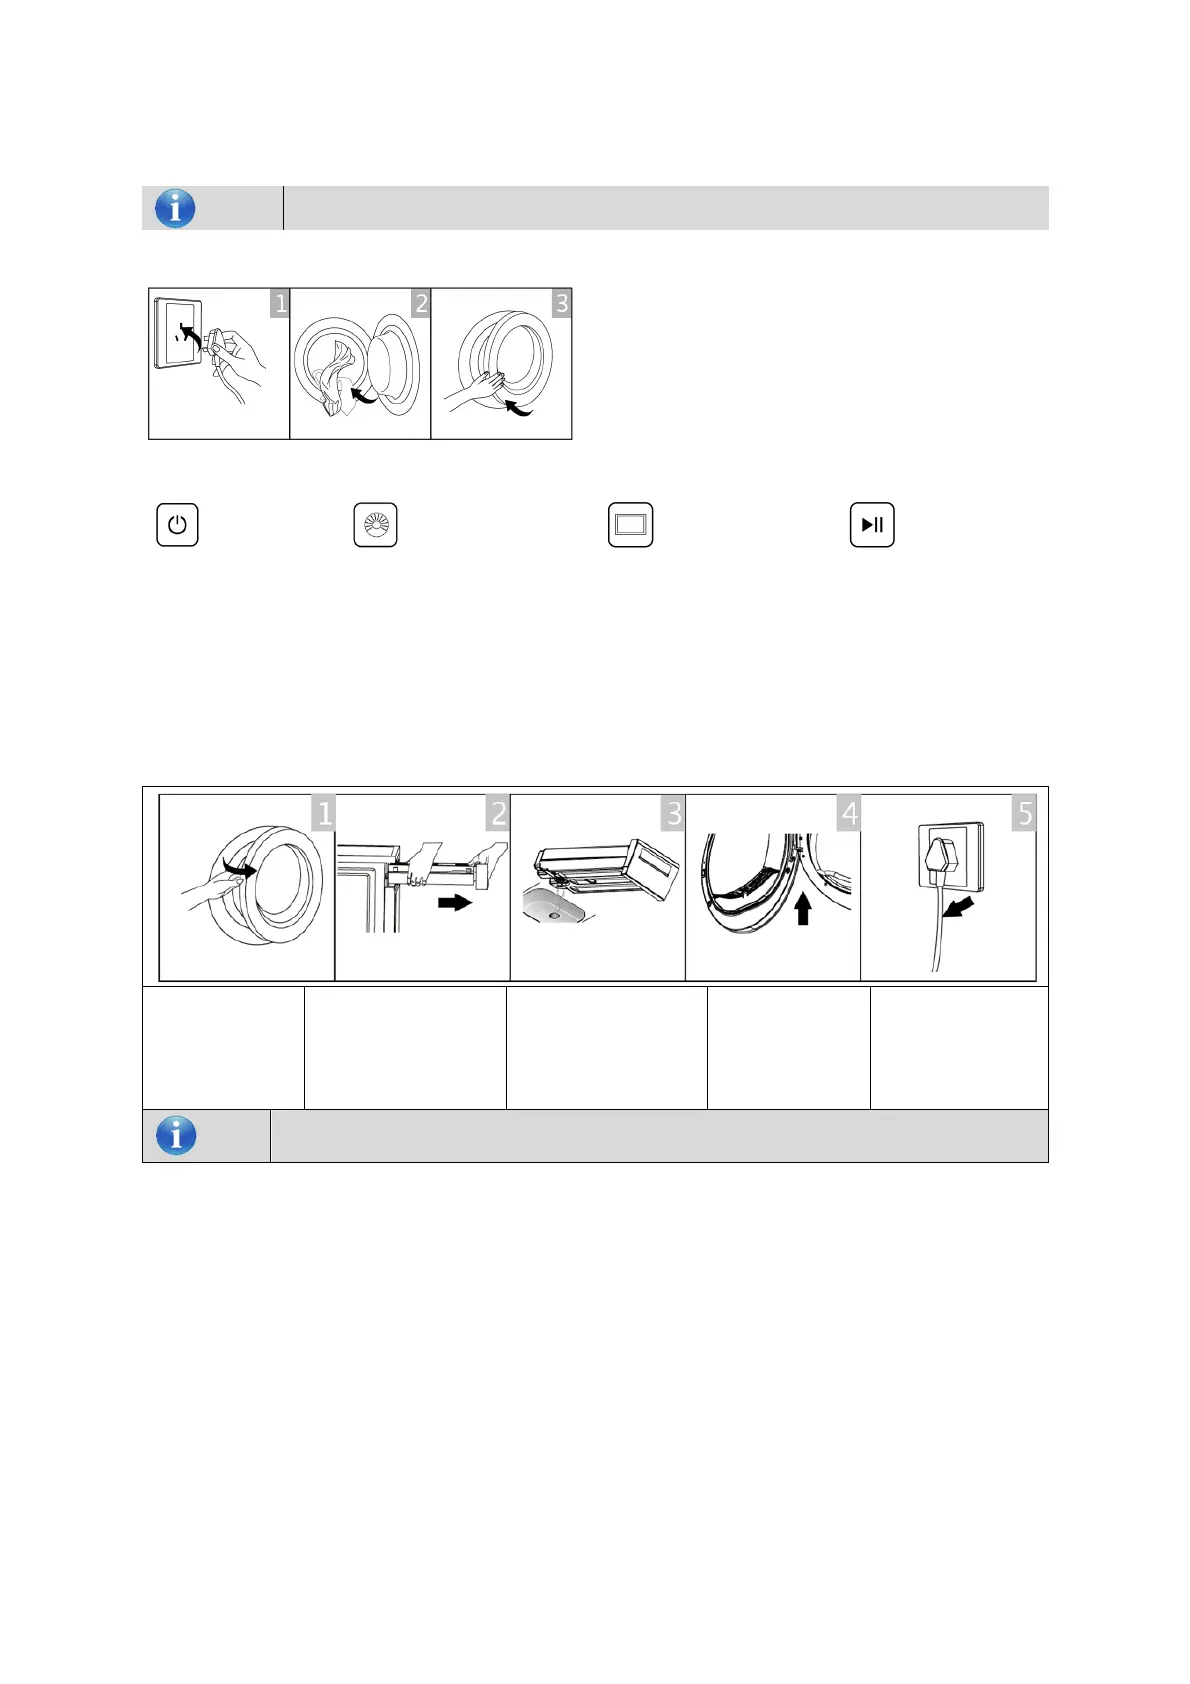This screenshot has width=1190, height=1684.
Task: Select the pull-out water container illustration
Action: [x=422, y=888]
